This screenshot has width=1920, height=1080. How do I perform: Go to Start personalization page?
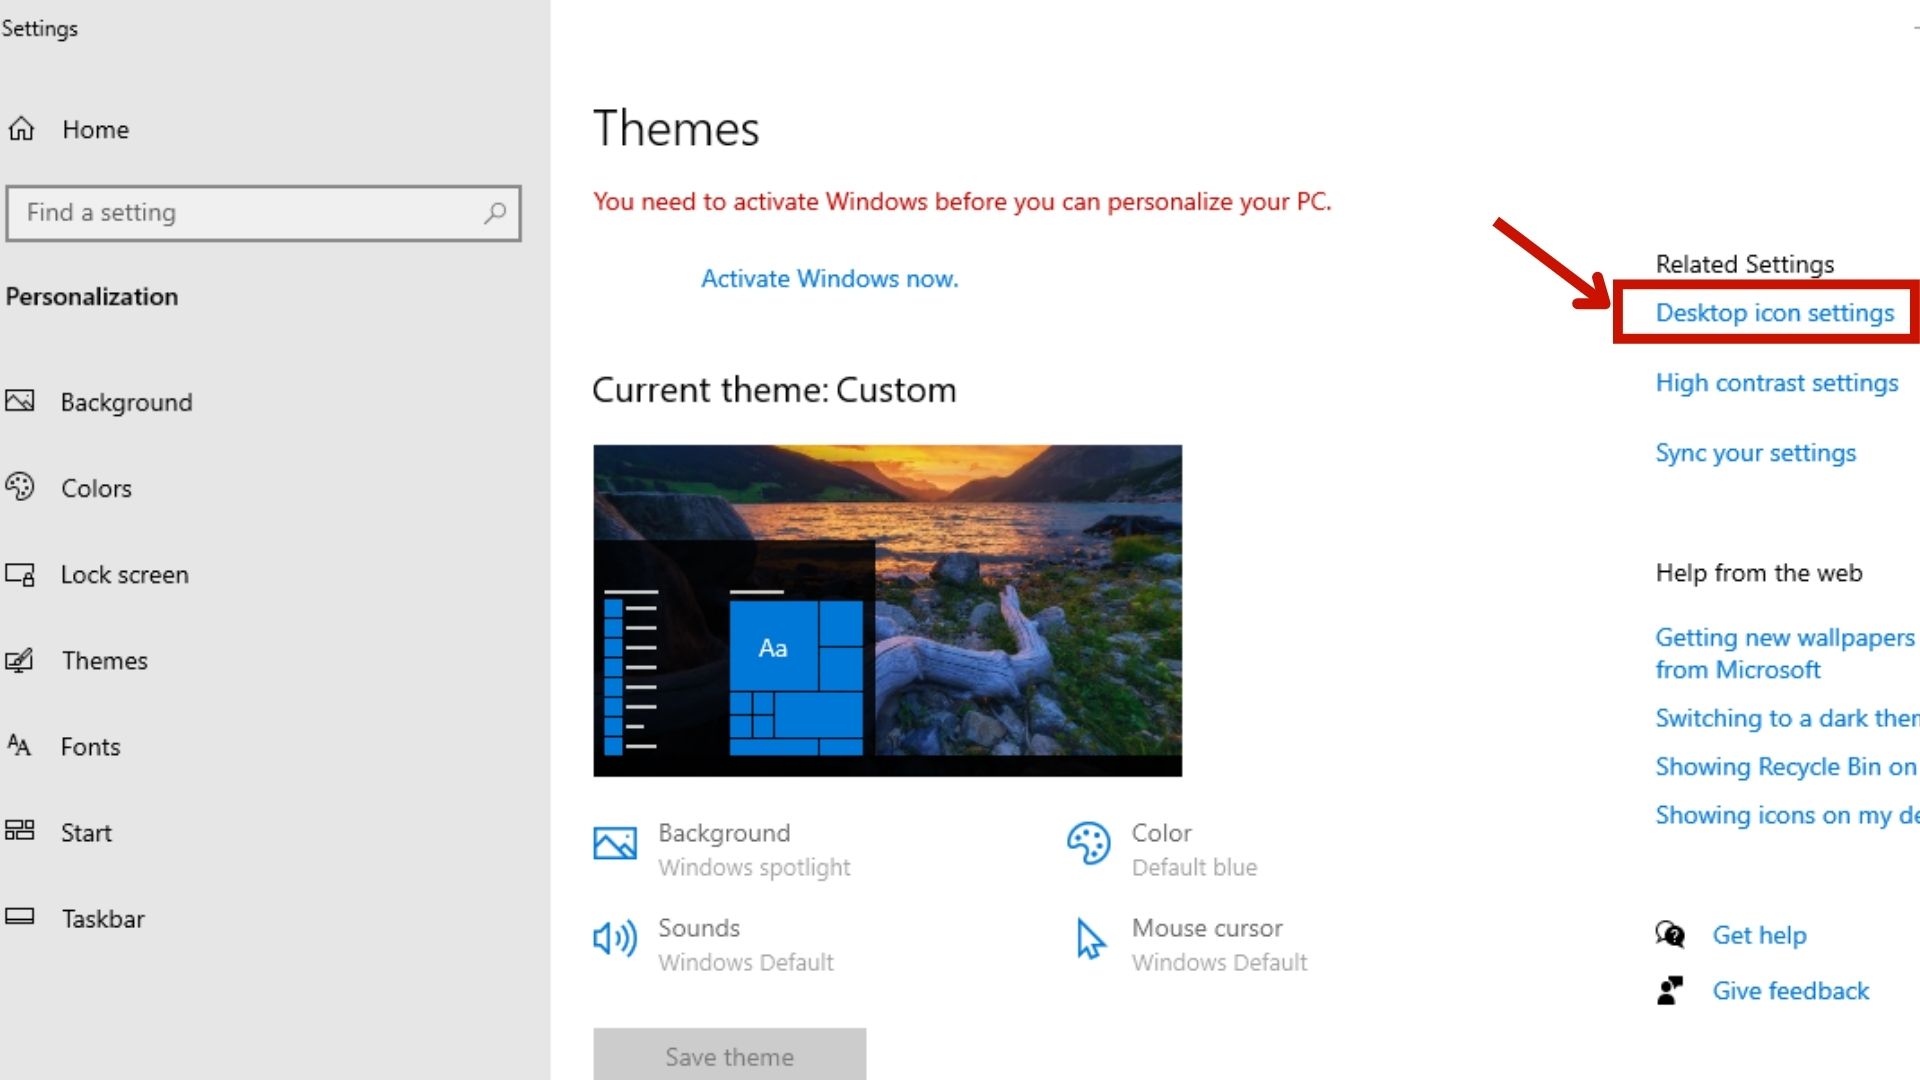[x=86, y=833]
